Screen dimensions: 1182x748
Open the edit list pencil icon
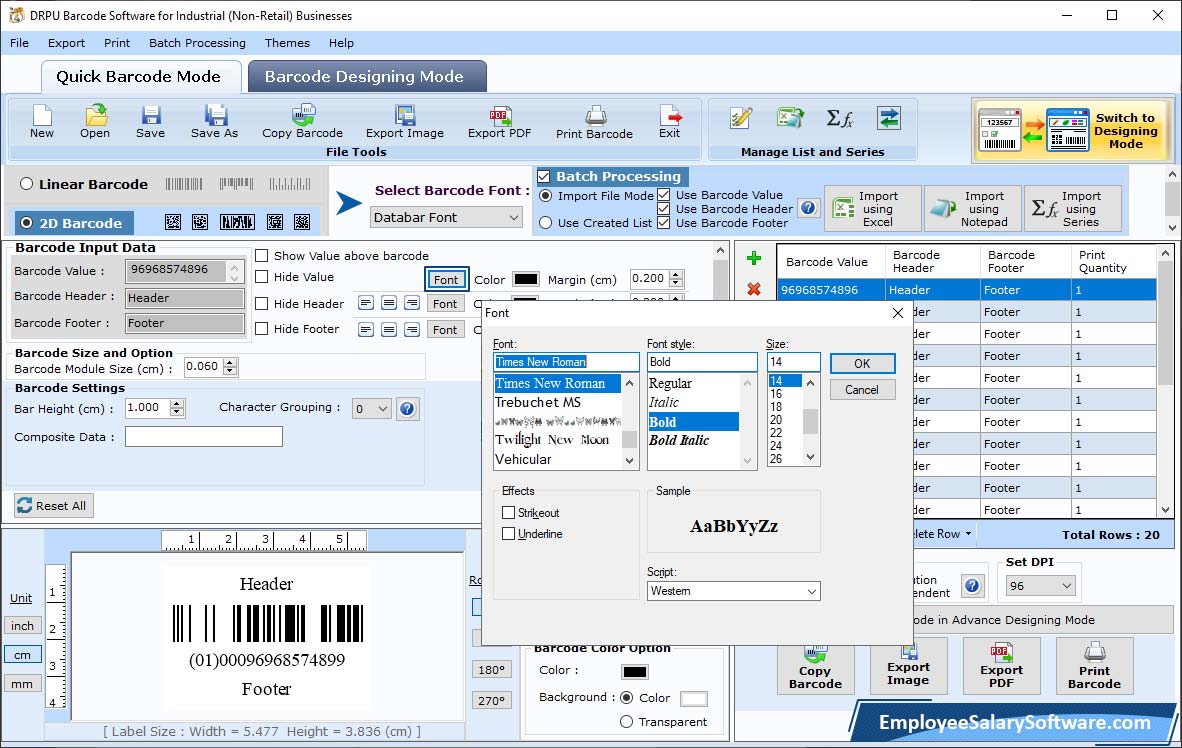(x=741, y=118)
